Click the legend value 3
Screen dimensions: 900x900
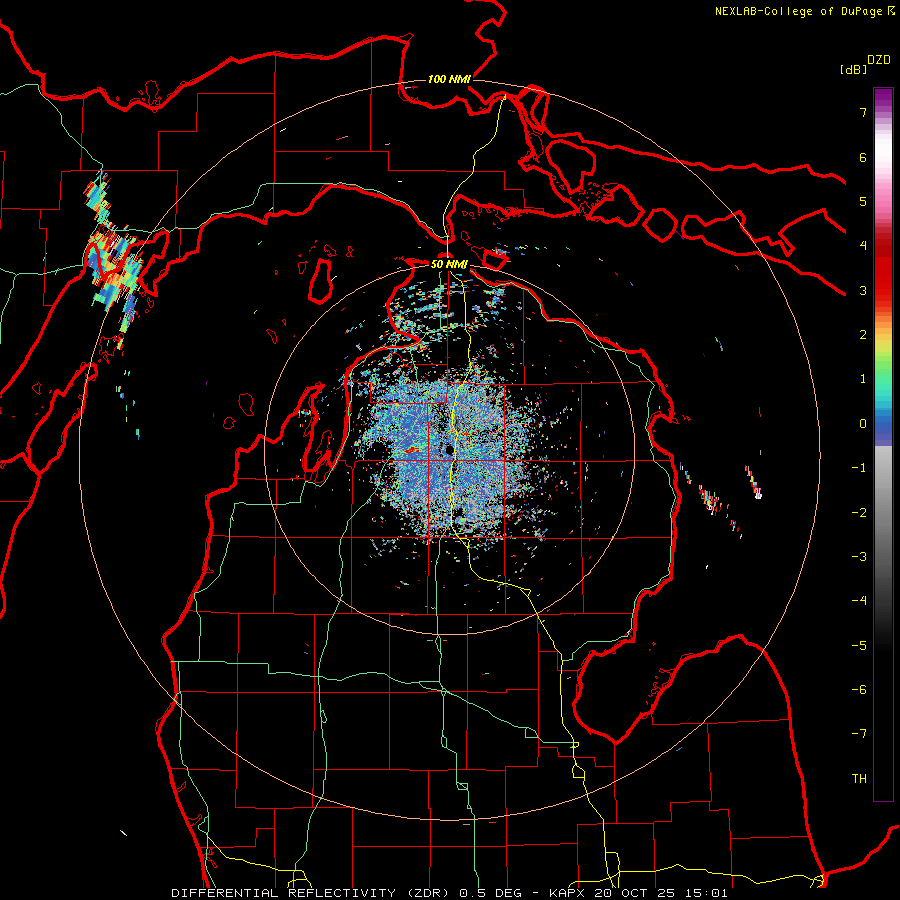coord(863,290)
